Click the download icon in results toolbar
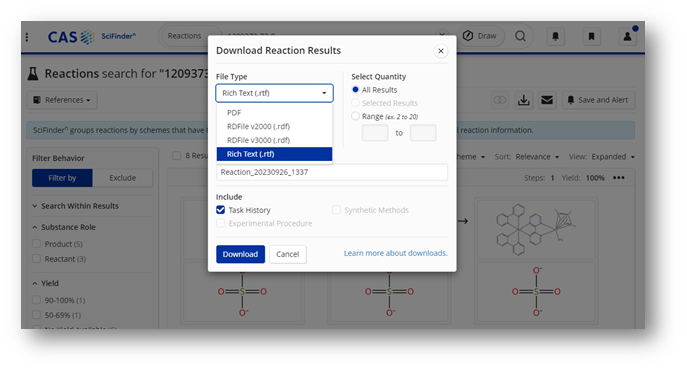687x371 pixels. click(x=523, y=100)
